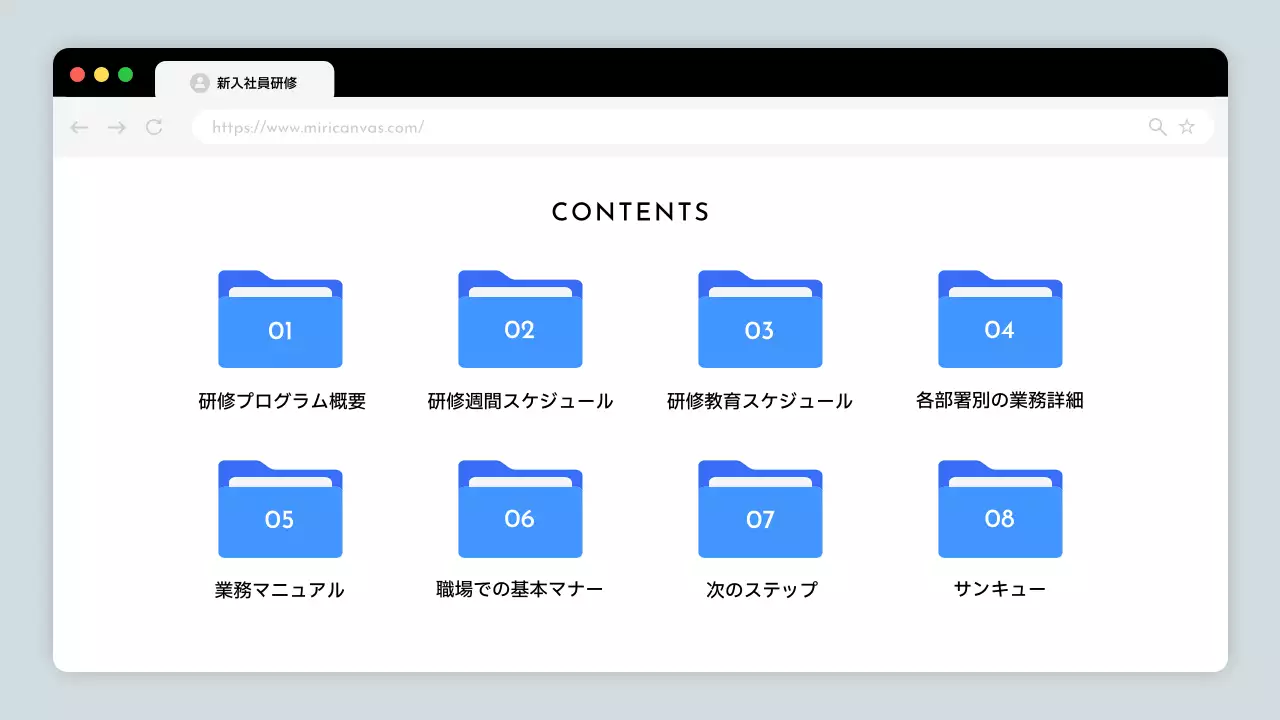
Task: Click the user avatar on the browser tab
Action: (x=199, y=82)
